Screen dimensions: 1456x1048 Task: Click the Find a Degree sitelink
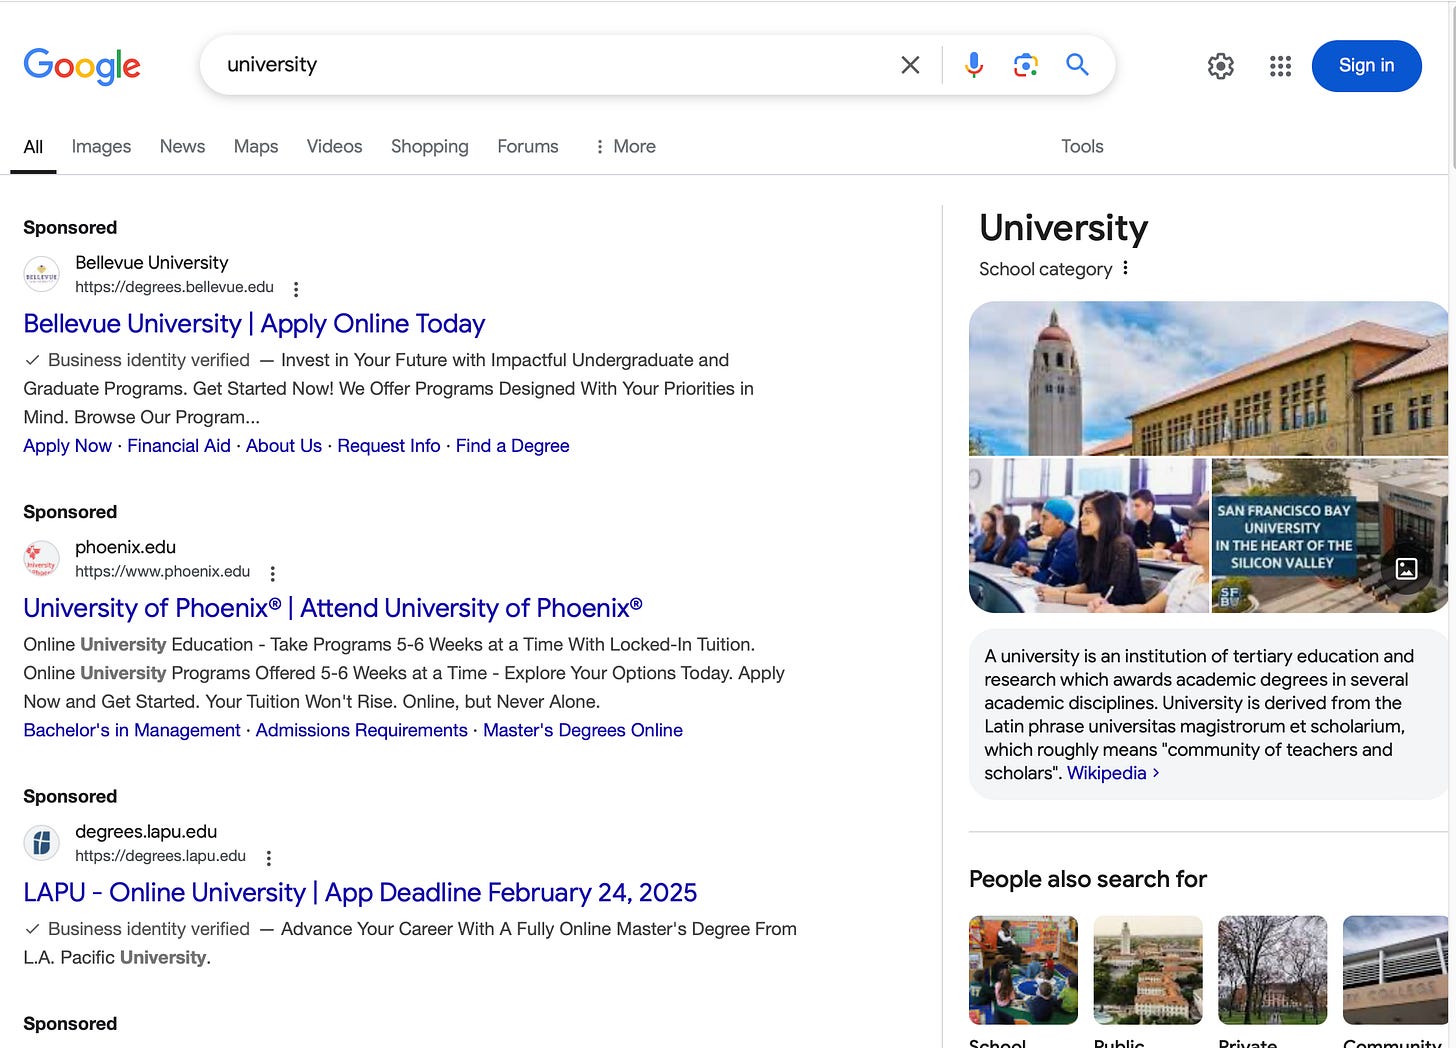(x=512, y=446)
